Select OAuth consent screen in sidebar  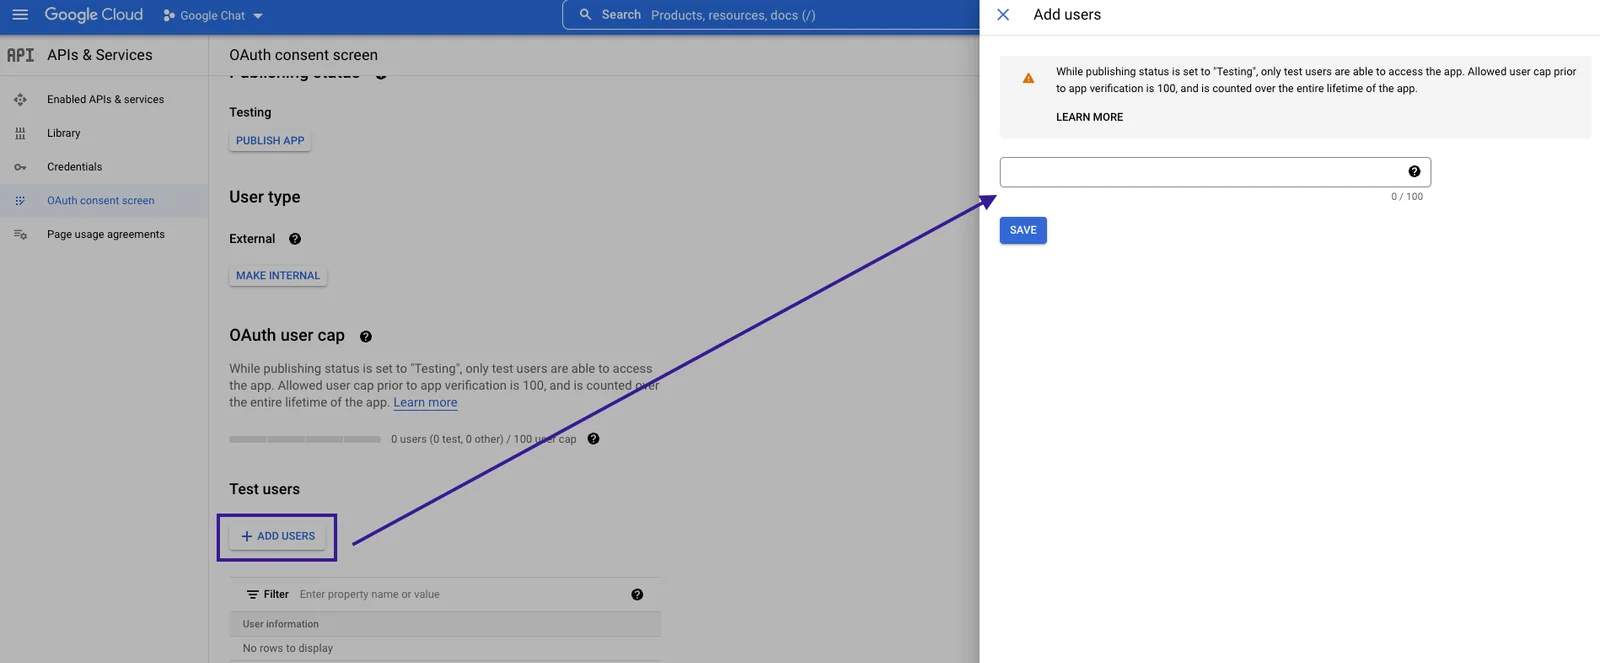101,201
